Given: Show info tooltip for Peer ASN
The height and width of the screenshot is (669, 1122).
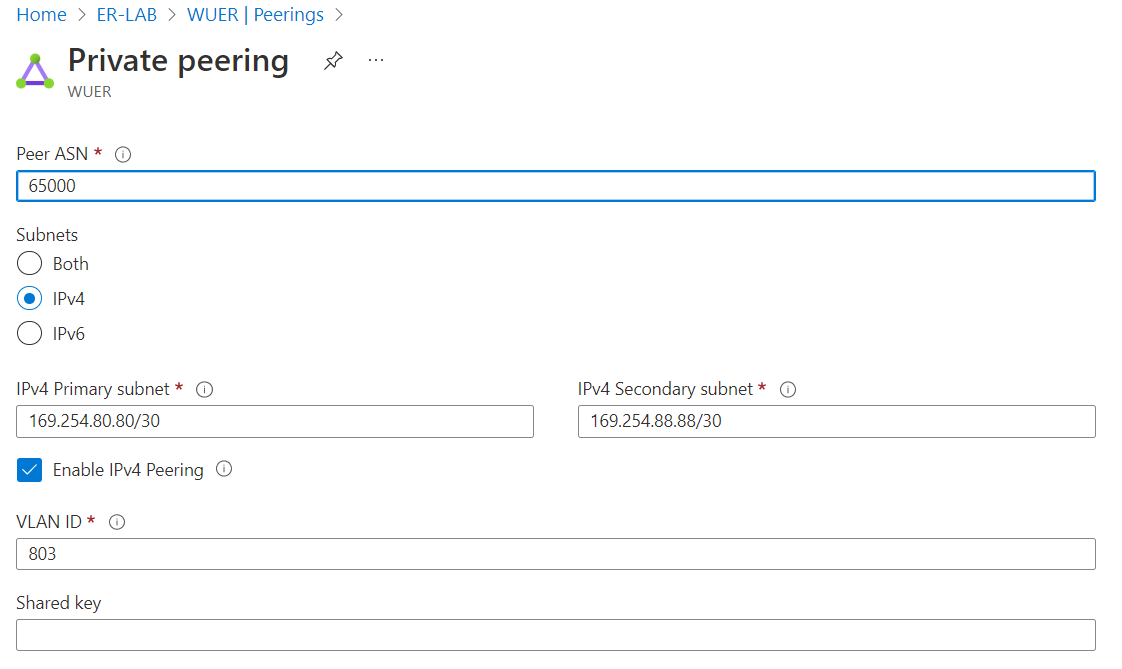Looking at the screenshot, I should pyautogui.click(x=123, y=155).
